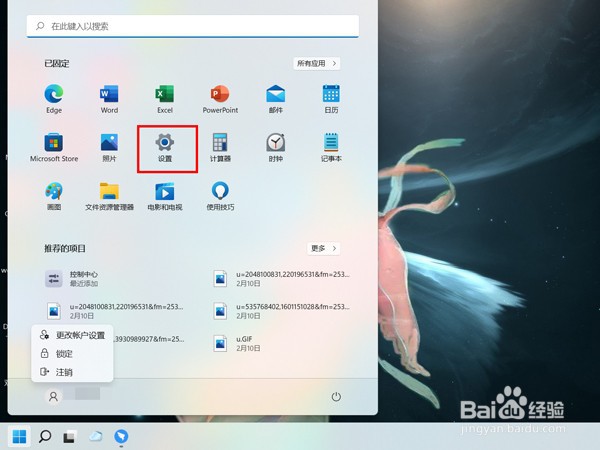
Task: Open taskbar search magnifier
Action: pyautogui.click(x=45, y=436)
